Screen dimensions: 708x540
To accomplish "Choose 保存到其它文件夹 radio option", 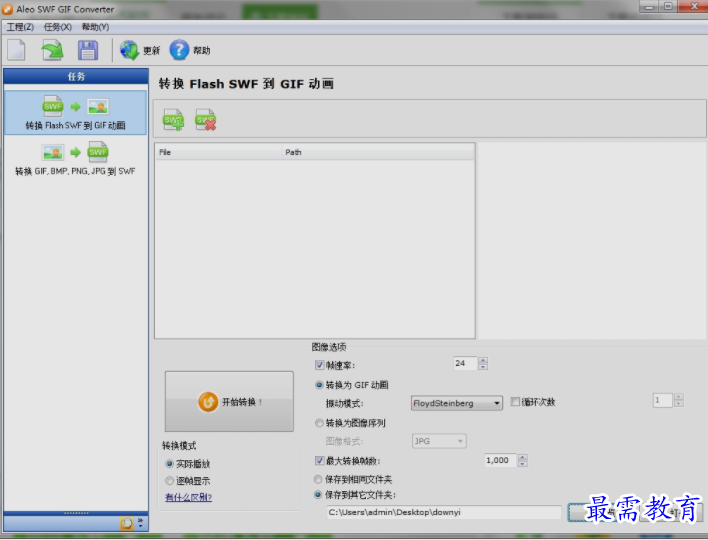I will pos(318,495).
